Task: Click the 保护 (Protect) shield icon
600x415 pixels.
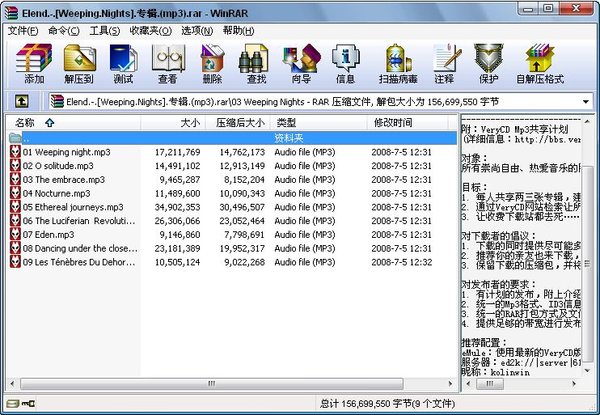Action: pyautogui.click(x=489, y=58)
